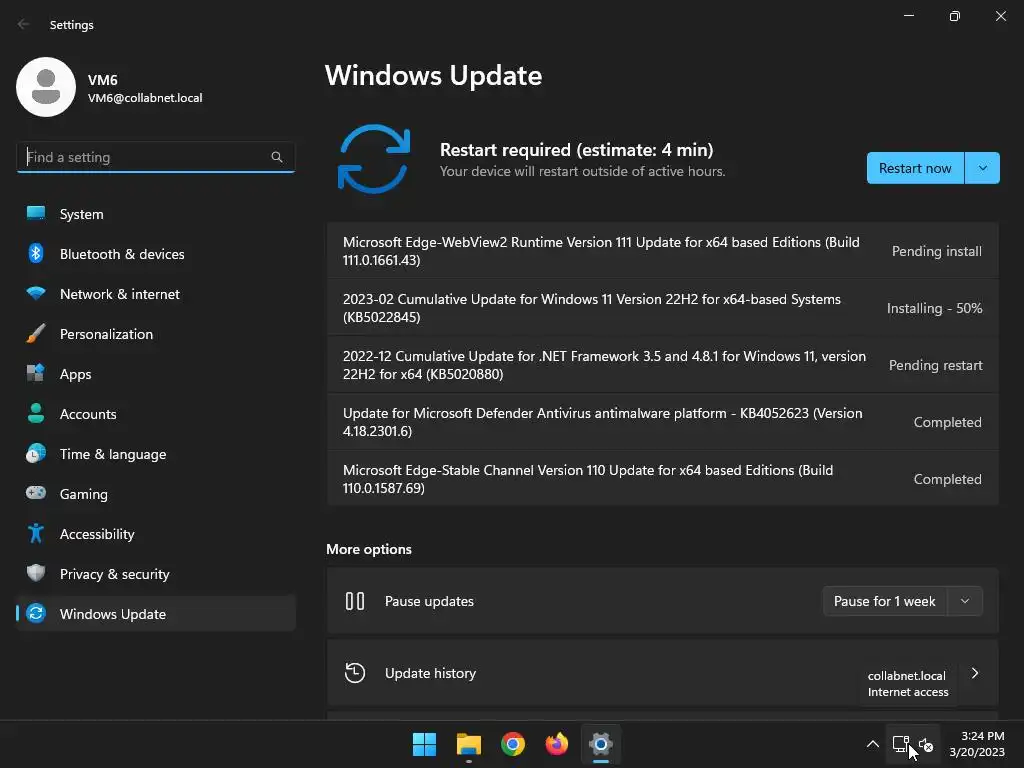The width and height of the screenshot is (1024, 768).
Task: Click the Windows Update page title
Action: pyautogui.click(x=434, y=75)
